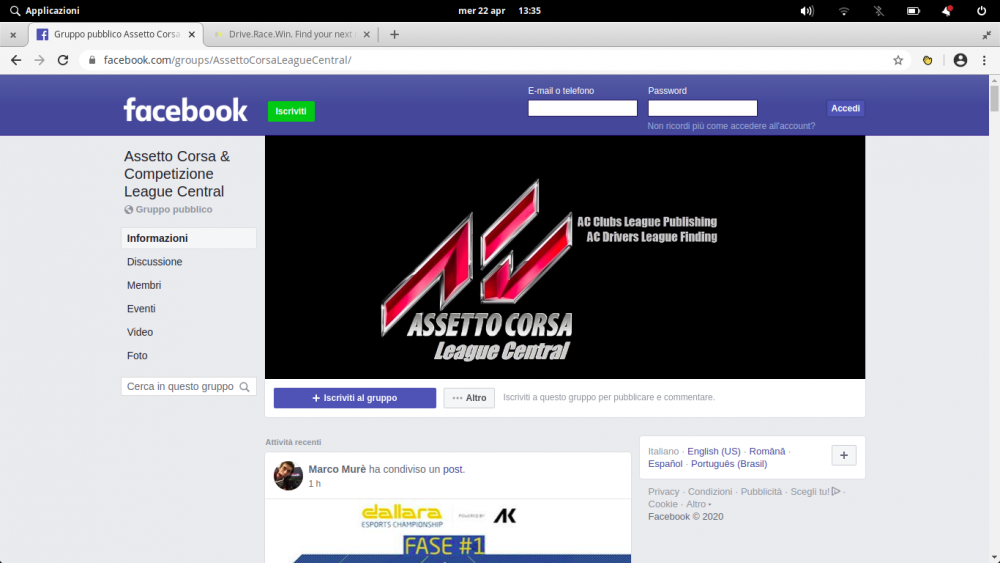1000x563 pixels.
Task: Close the Gruppo pubblico Assetto Corsa tab
Action: tap(191, 34)
